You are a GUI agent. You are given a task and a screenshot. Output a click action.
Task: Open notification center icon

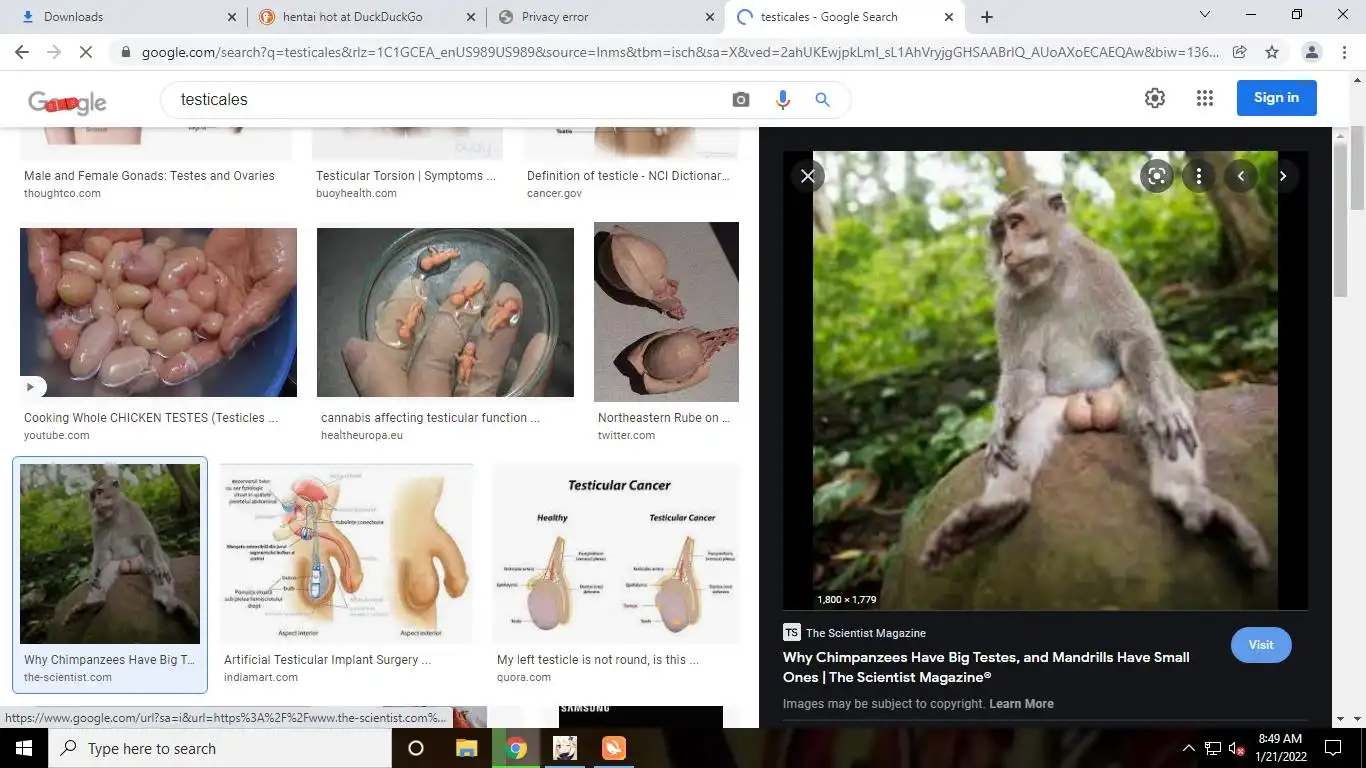tap(1332, 748)
